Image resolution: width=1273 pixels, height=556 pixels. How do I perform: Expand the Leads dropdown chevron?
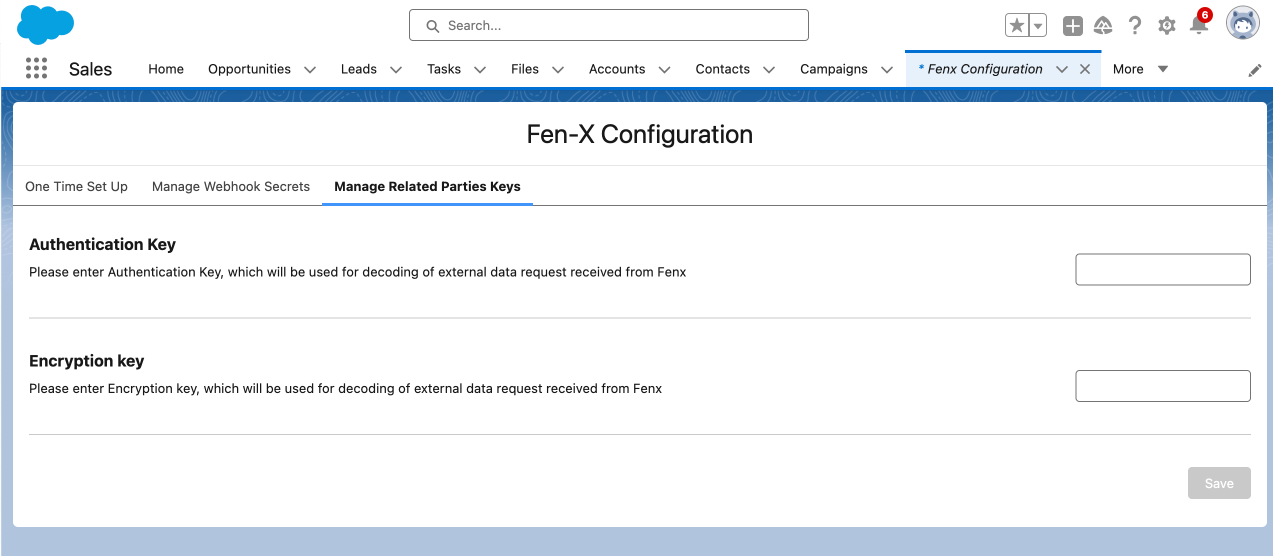tap(396, 70)
